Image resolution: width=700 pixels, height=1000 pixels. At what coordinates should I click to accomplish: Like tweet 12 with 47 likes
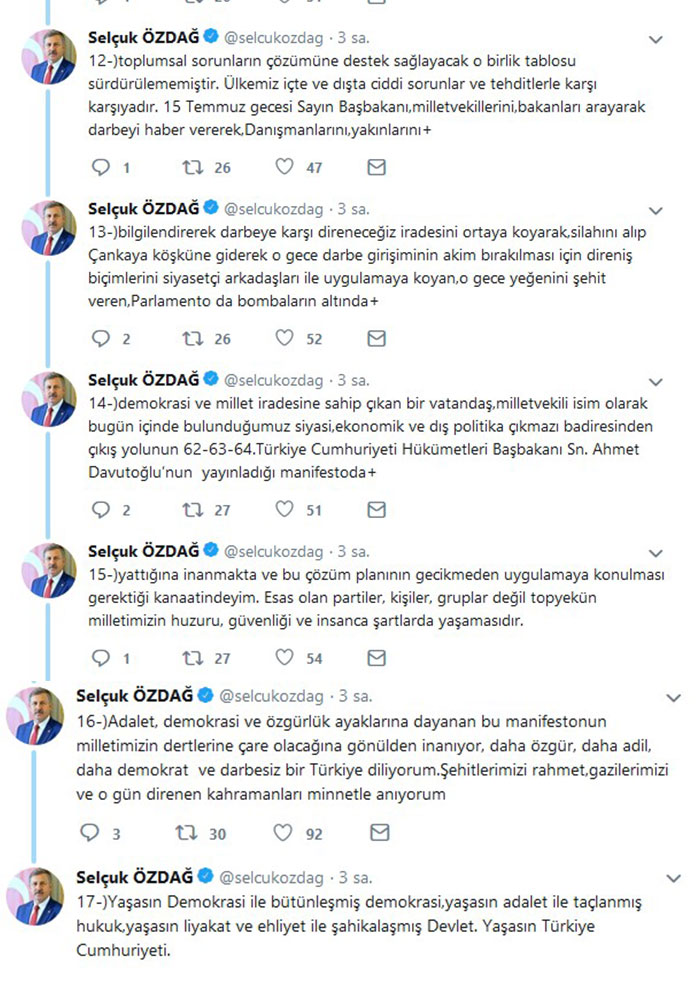click(x=284, y=167)
